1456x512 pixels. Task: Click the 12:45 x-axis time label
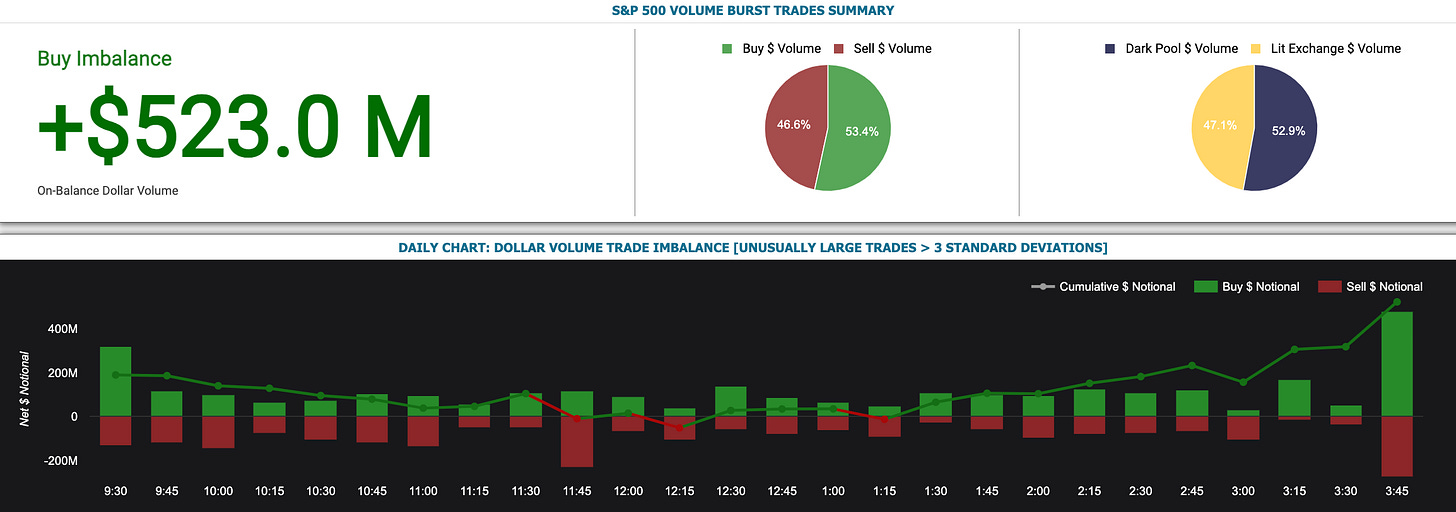(782, 491)
